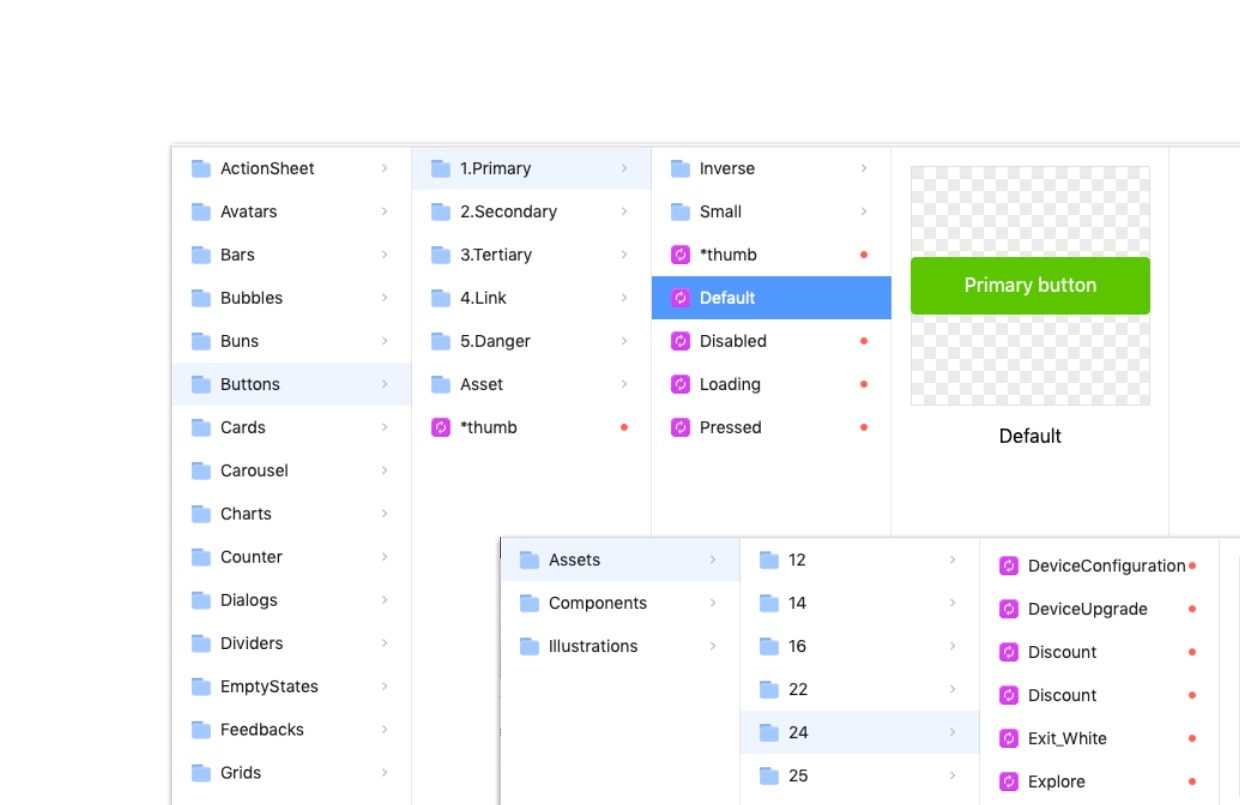The image size is (1240, 805).
Task: Expand the Components chevron in lower window
Action: click(713, 603)
